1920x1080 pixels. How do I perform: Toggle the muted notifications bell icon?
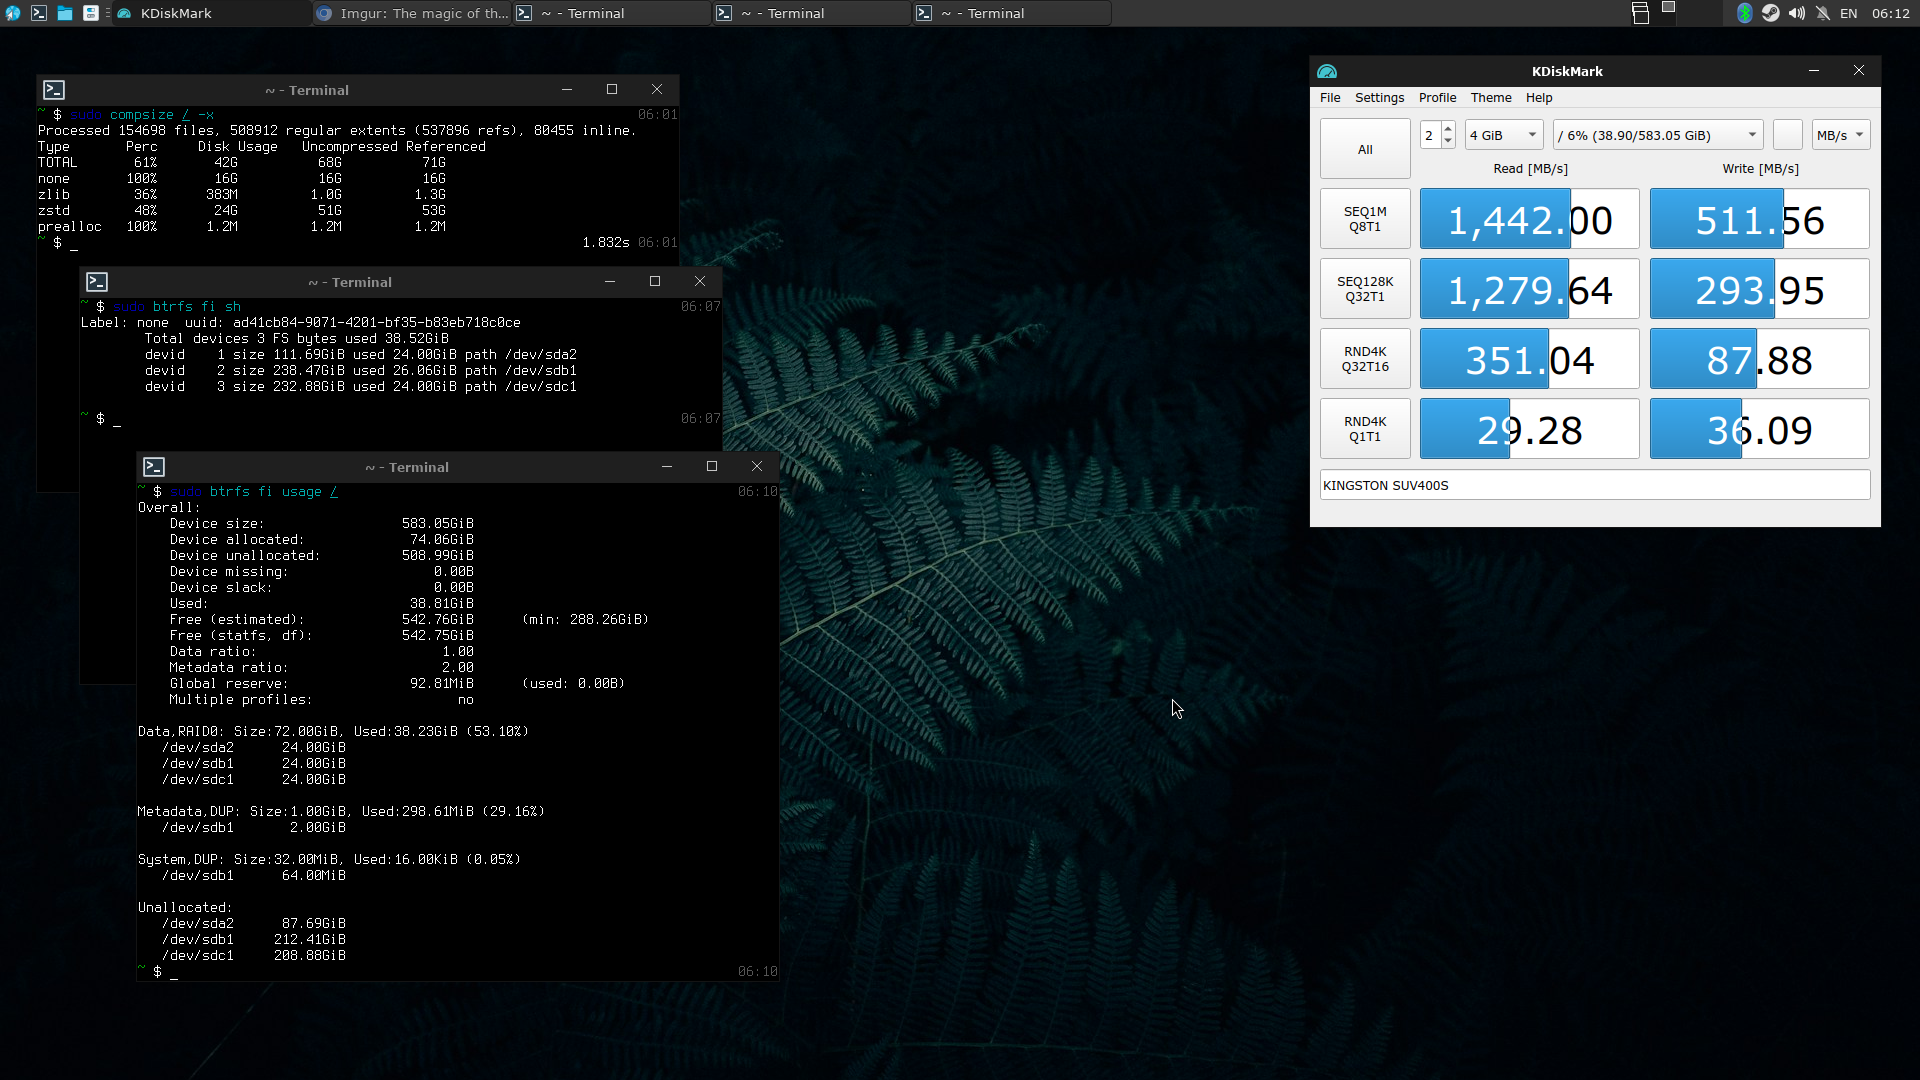tap(1822, 13)
